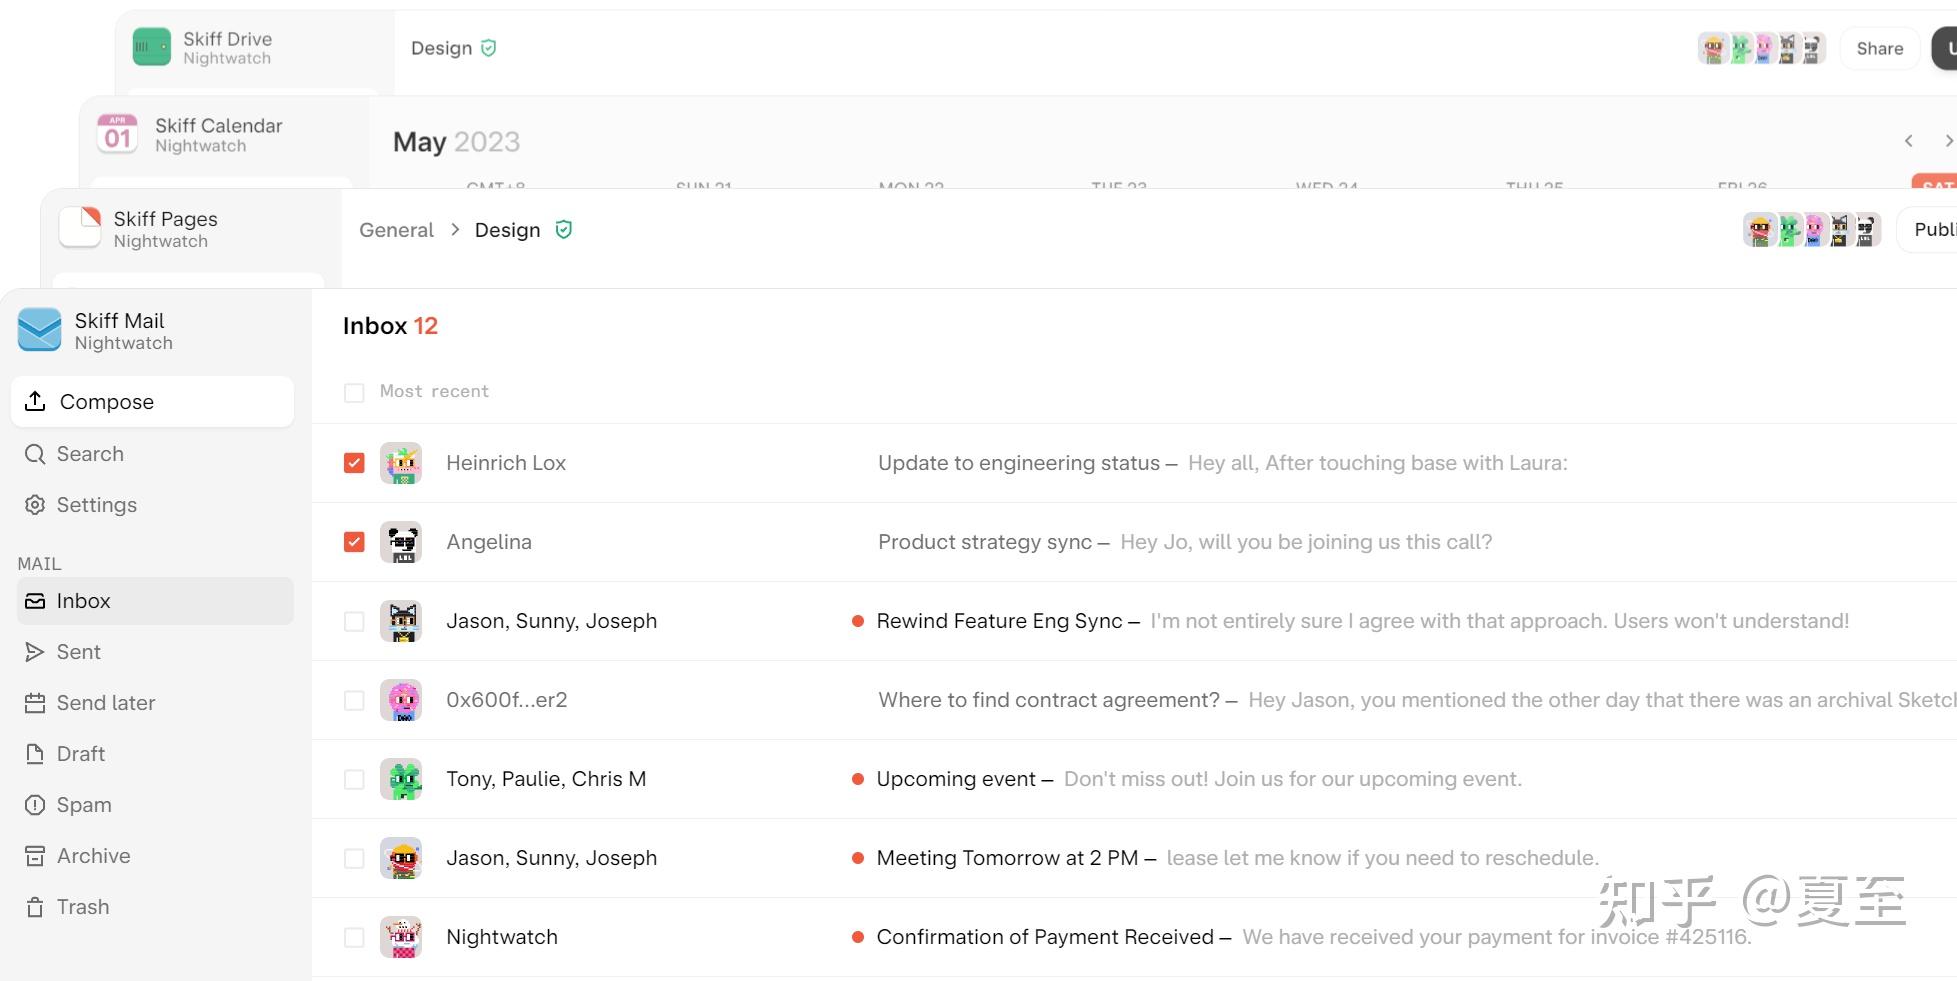The height and width of the screenshot is (981, 1957).
Task: Open the Skiff Calendar app icon
Action: [117, 134]
